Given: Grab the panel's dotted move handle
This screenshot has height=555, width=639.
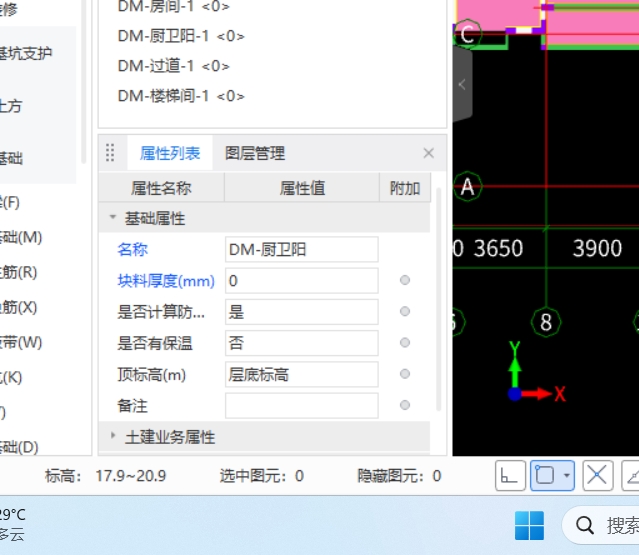Looking at the screenshot, I should pyautogui.click(x=110, y=153).
